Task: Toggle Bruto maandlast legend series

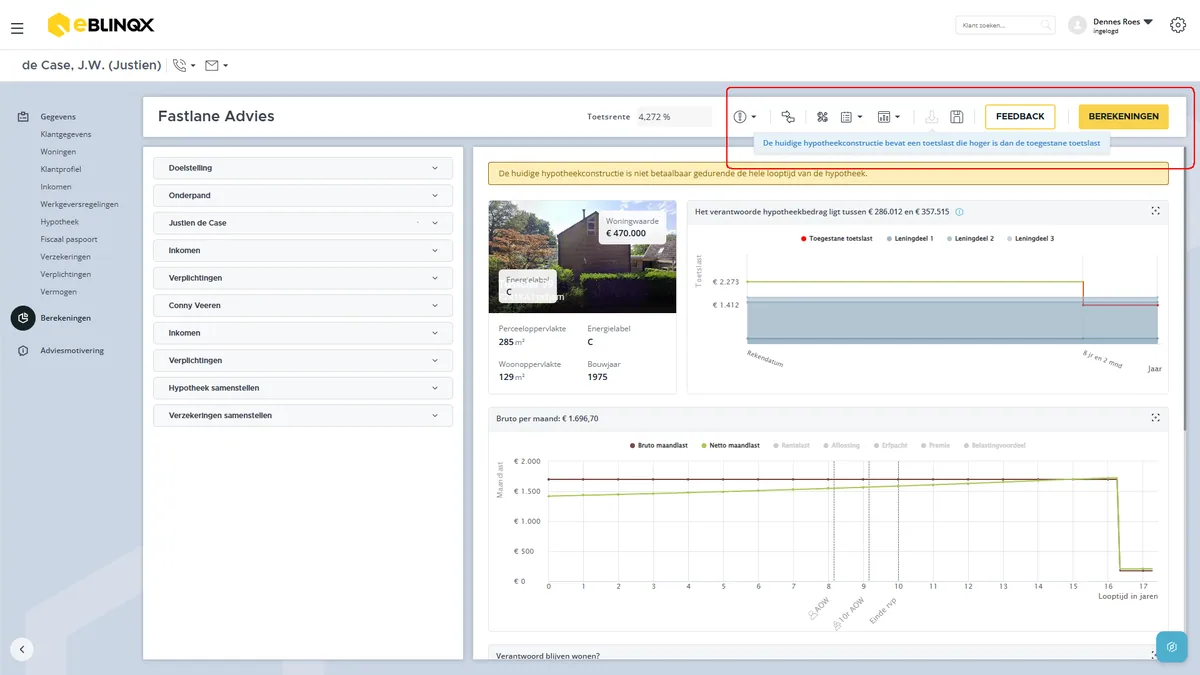Action: 660,445
